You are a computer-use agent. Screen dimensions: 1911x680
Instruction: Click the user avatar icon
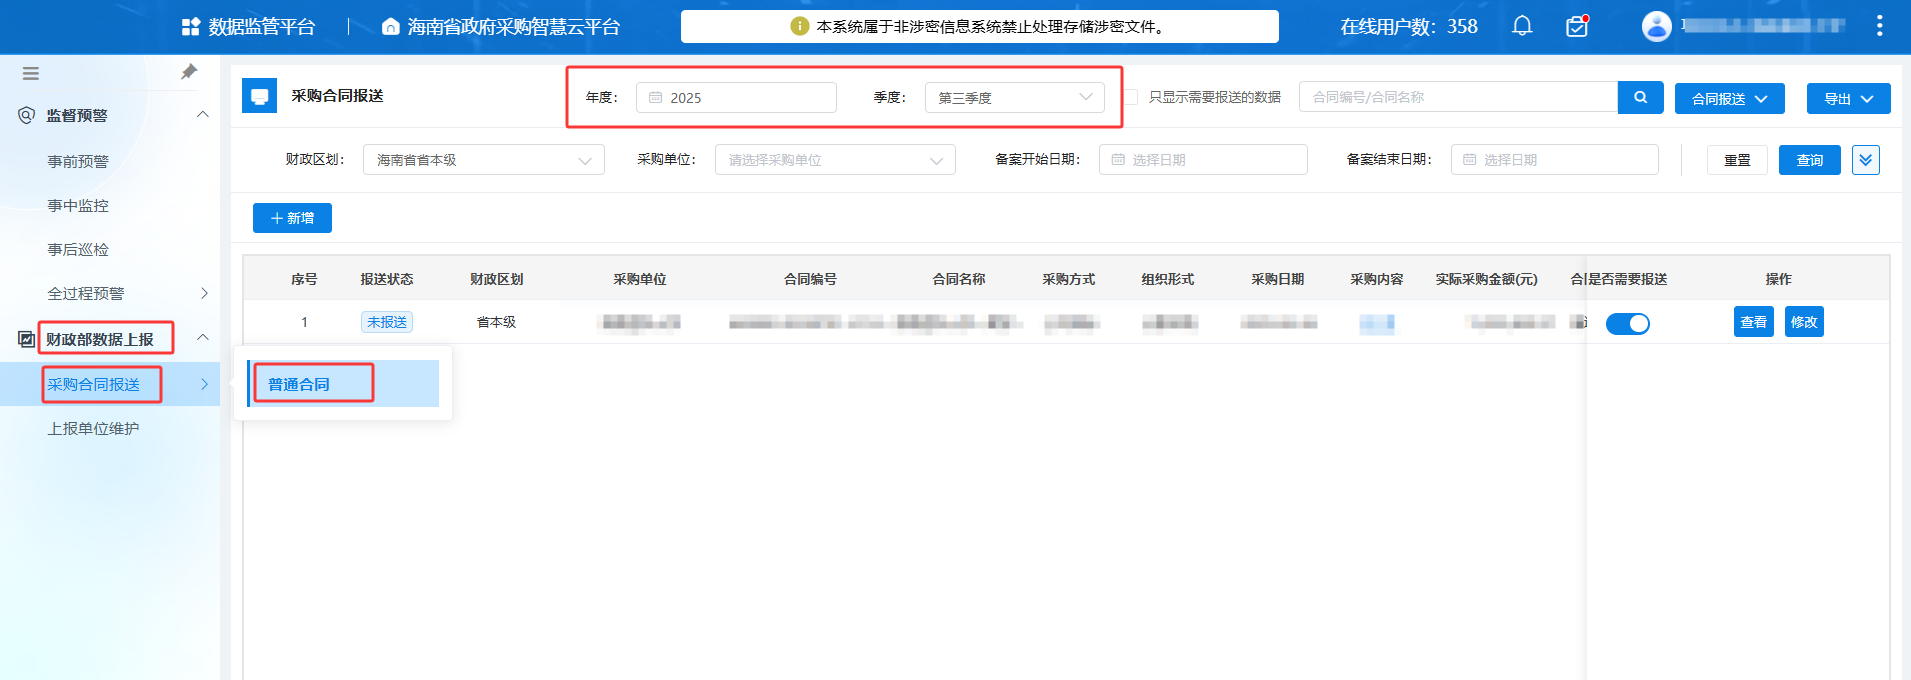pos(1656,26)
